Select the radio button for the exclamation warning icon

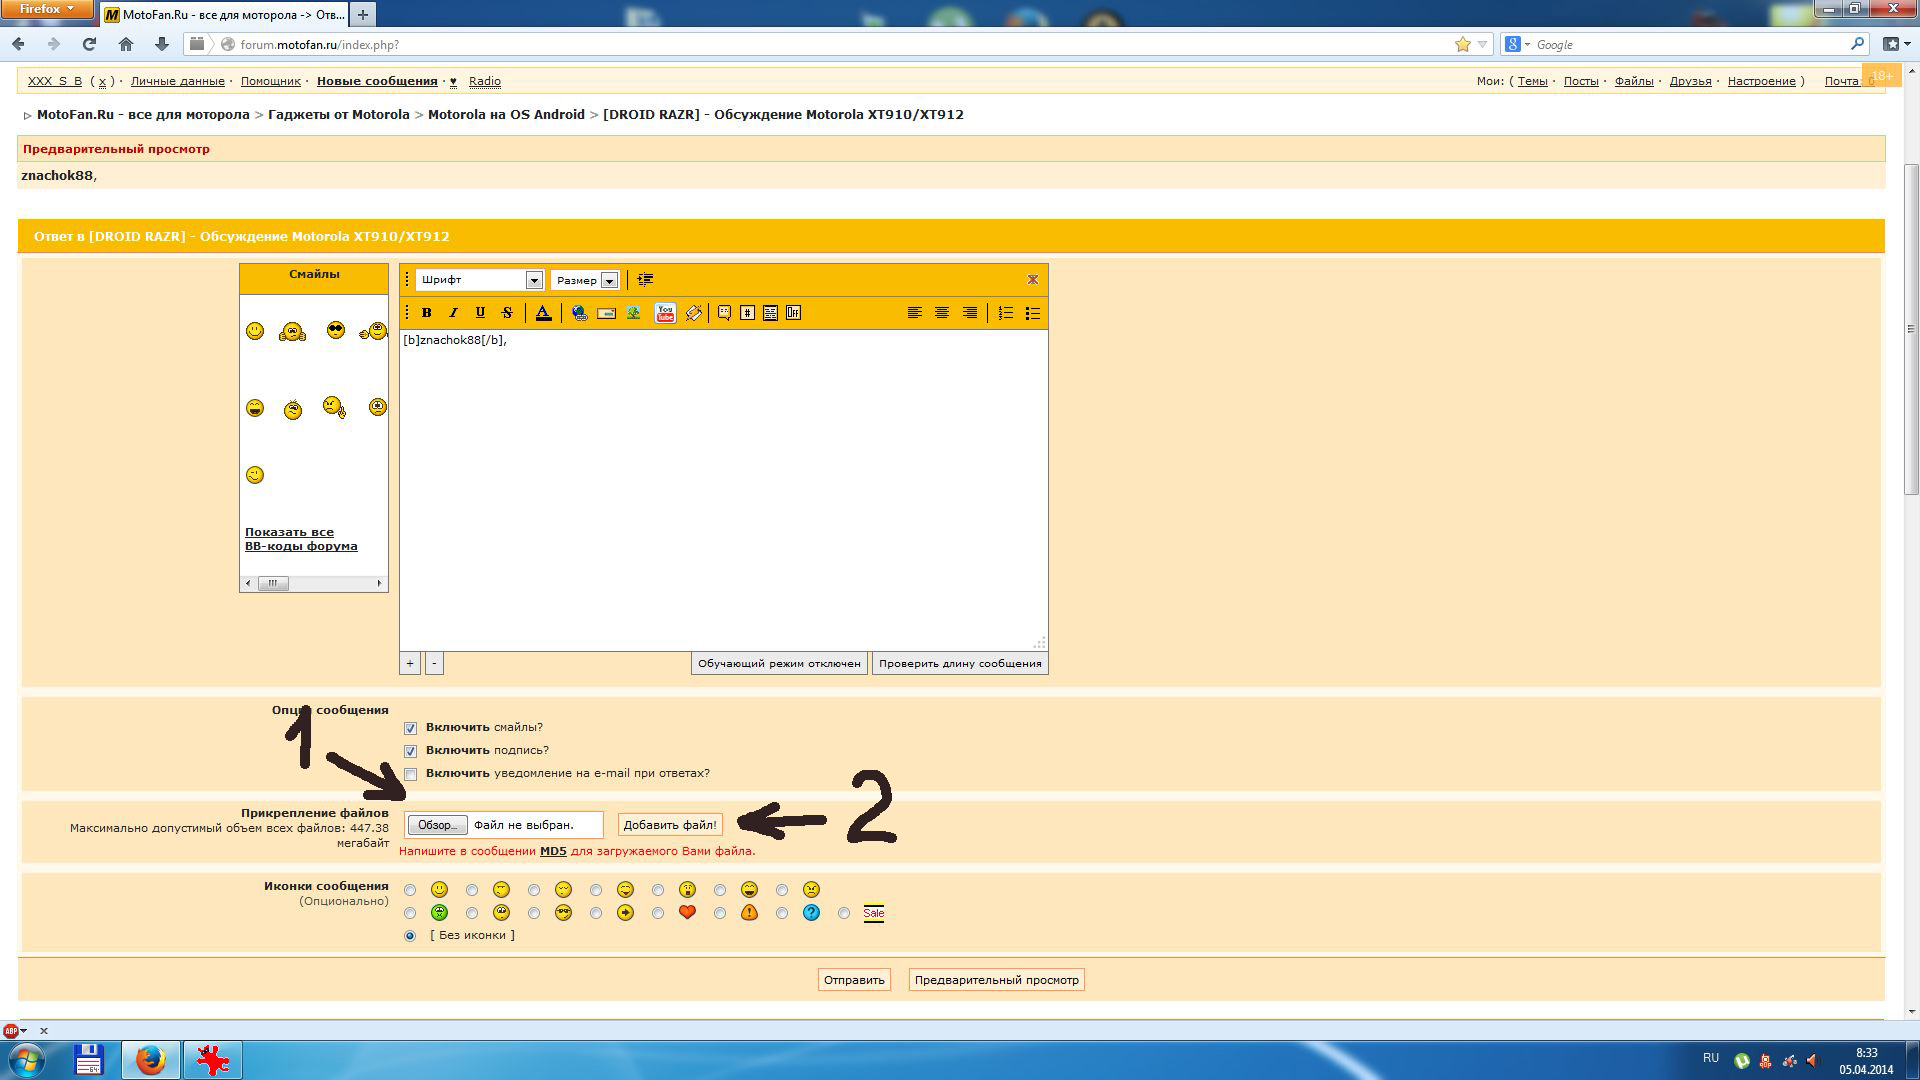coord(720,913)
